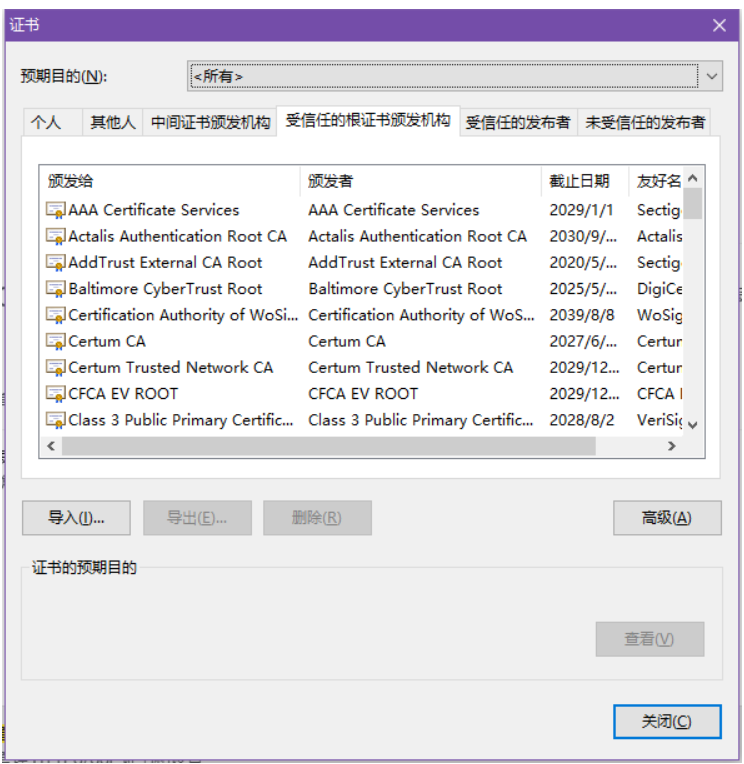Click friendly name Actalis
Viewport: 744px width, 764px height.
660,236
